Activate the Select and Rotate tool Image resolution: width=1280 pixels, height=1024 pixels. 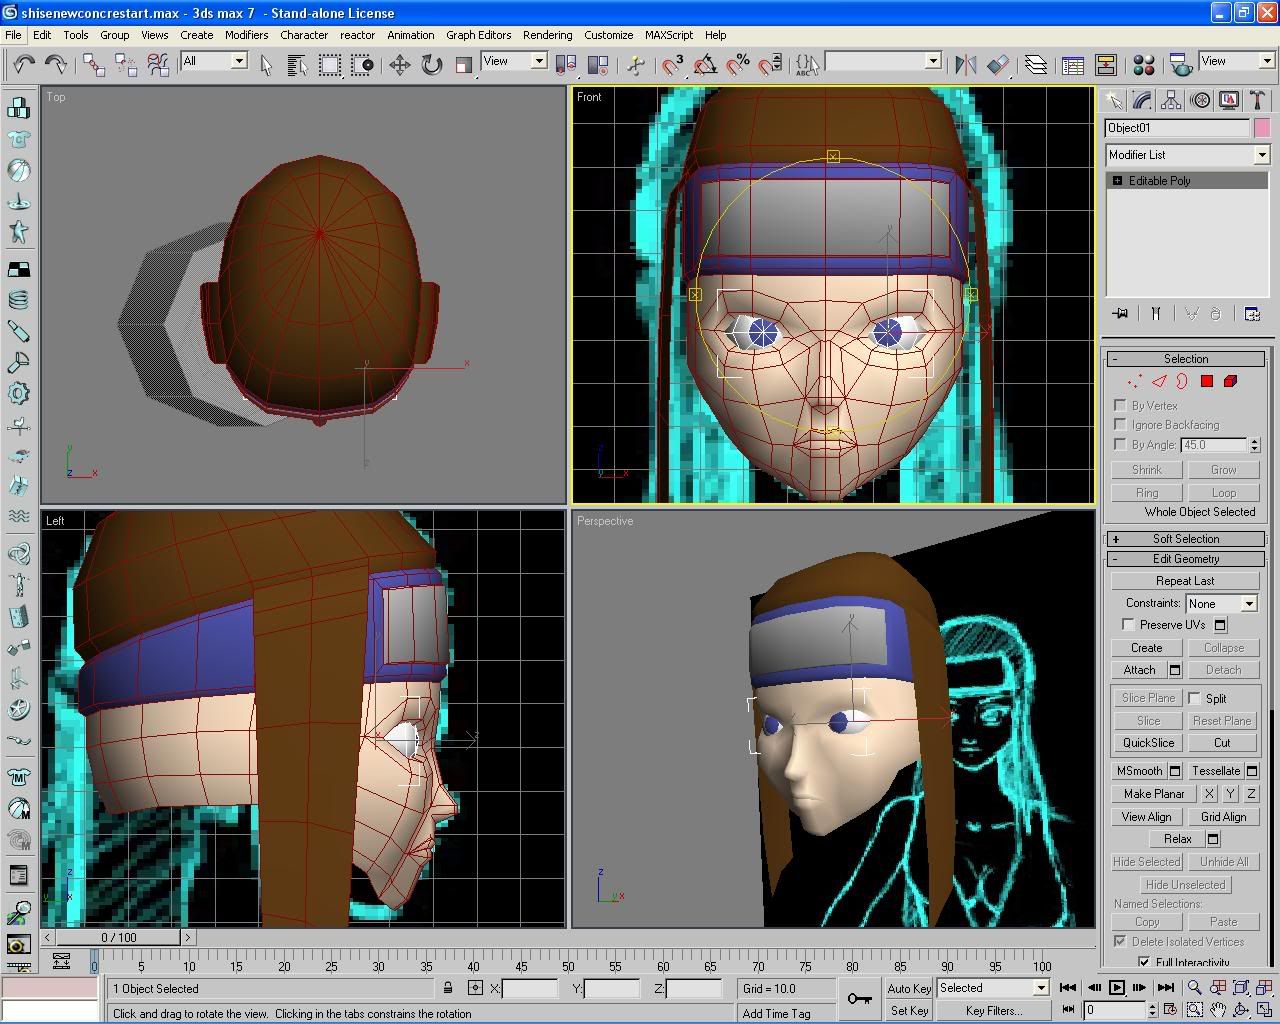[431, 65]
